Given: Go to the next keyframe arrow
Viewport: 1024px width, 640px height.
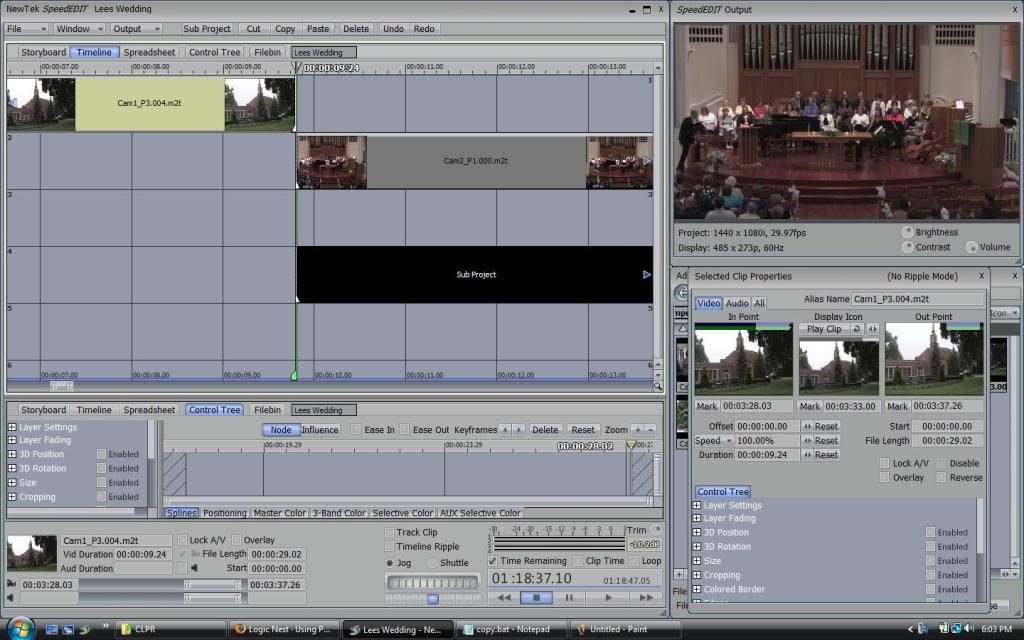Looking at the screenshot, I should 519,430.
